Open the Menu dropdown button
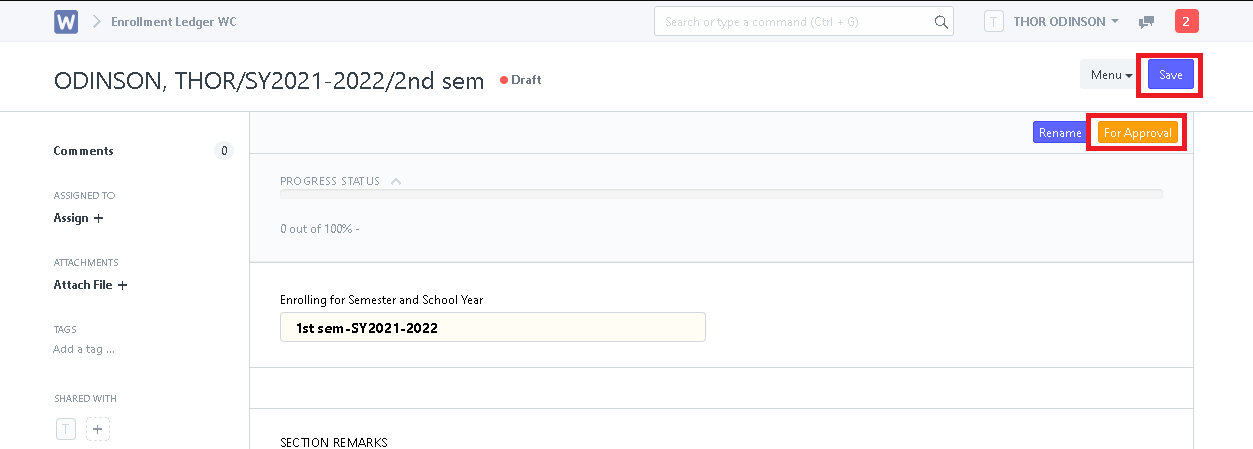The width and height of the screenshot is (1253, 449). (x=1111, y=75)
